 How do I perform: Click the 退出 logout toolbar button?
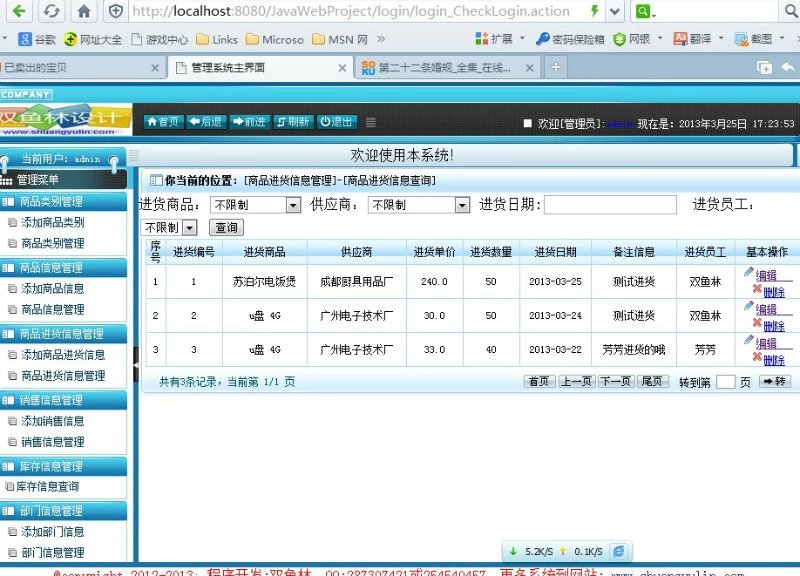(336, 122)
